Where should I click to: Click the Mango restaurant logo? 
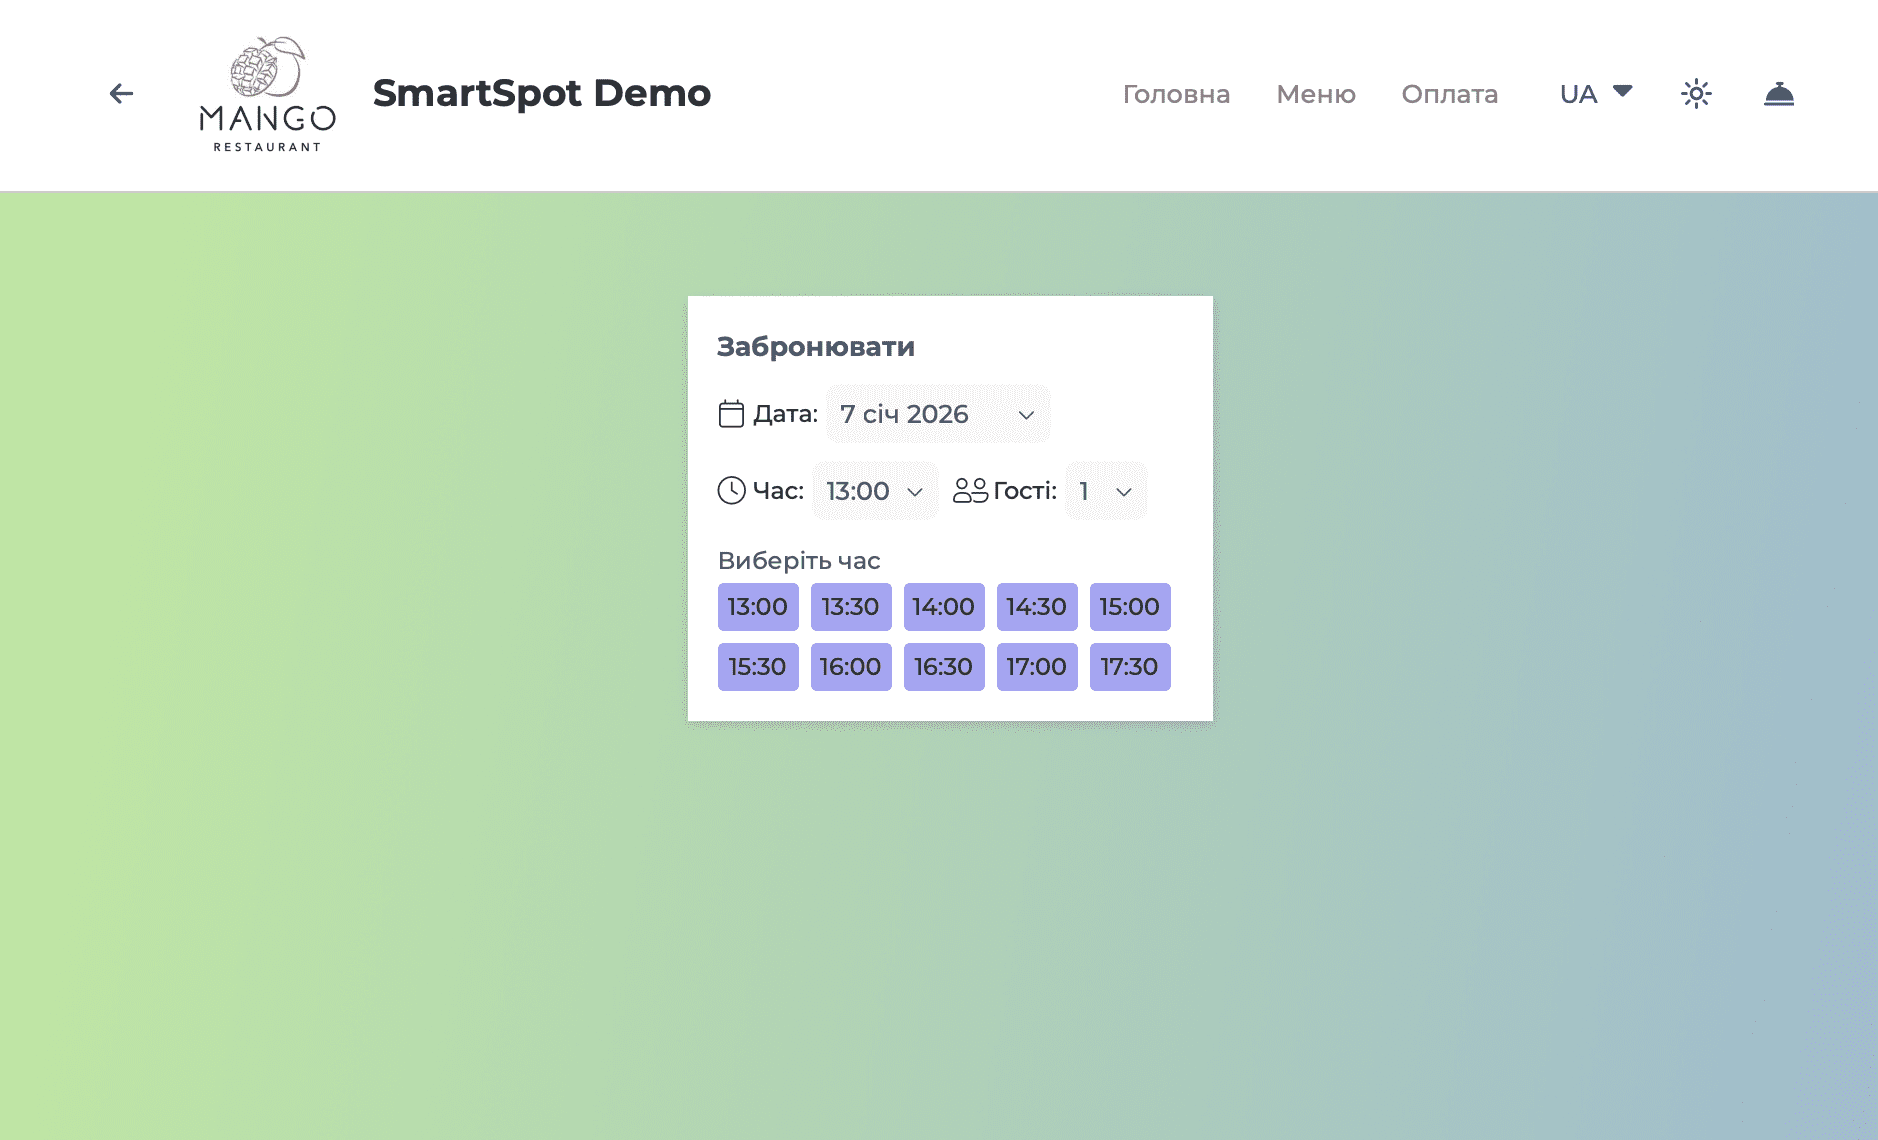pyautogui.click(x=265, y=90)
